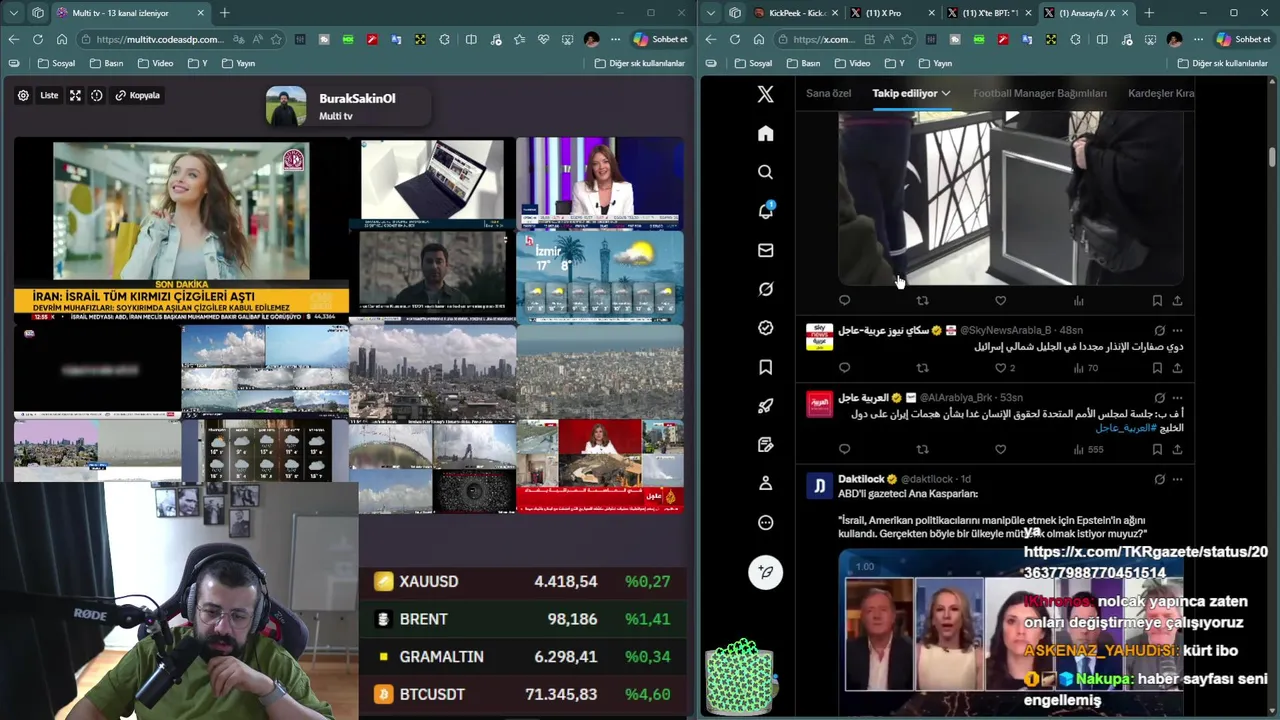
Task: Click Sohbet et Copilot in Multi tv window
Action: tap(660, 39)
